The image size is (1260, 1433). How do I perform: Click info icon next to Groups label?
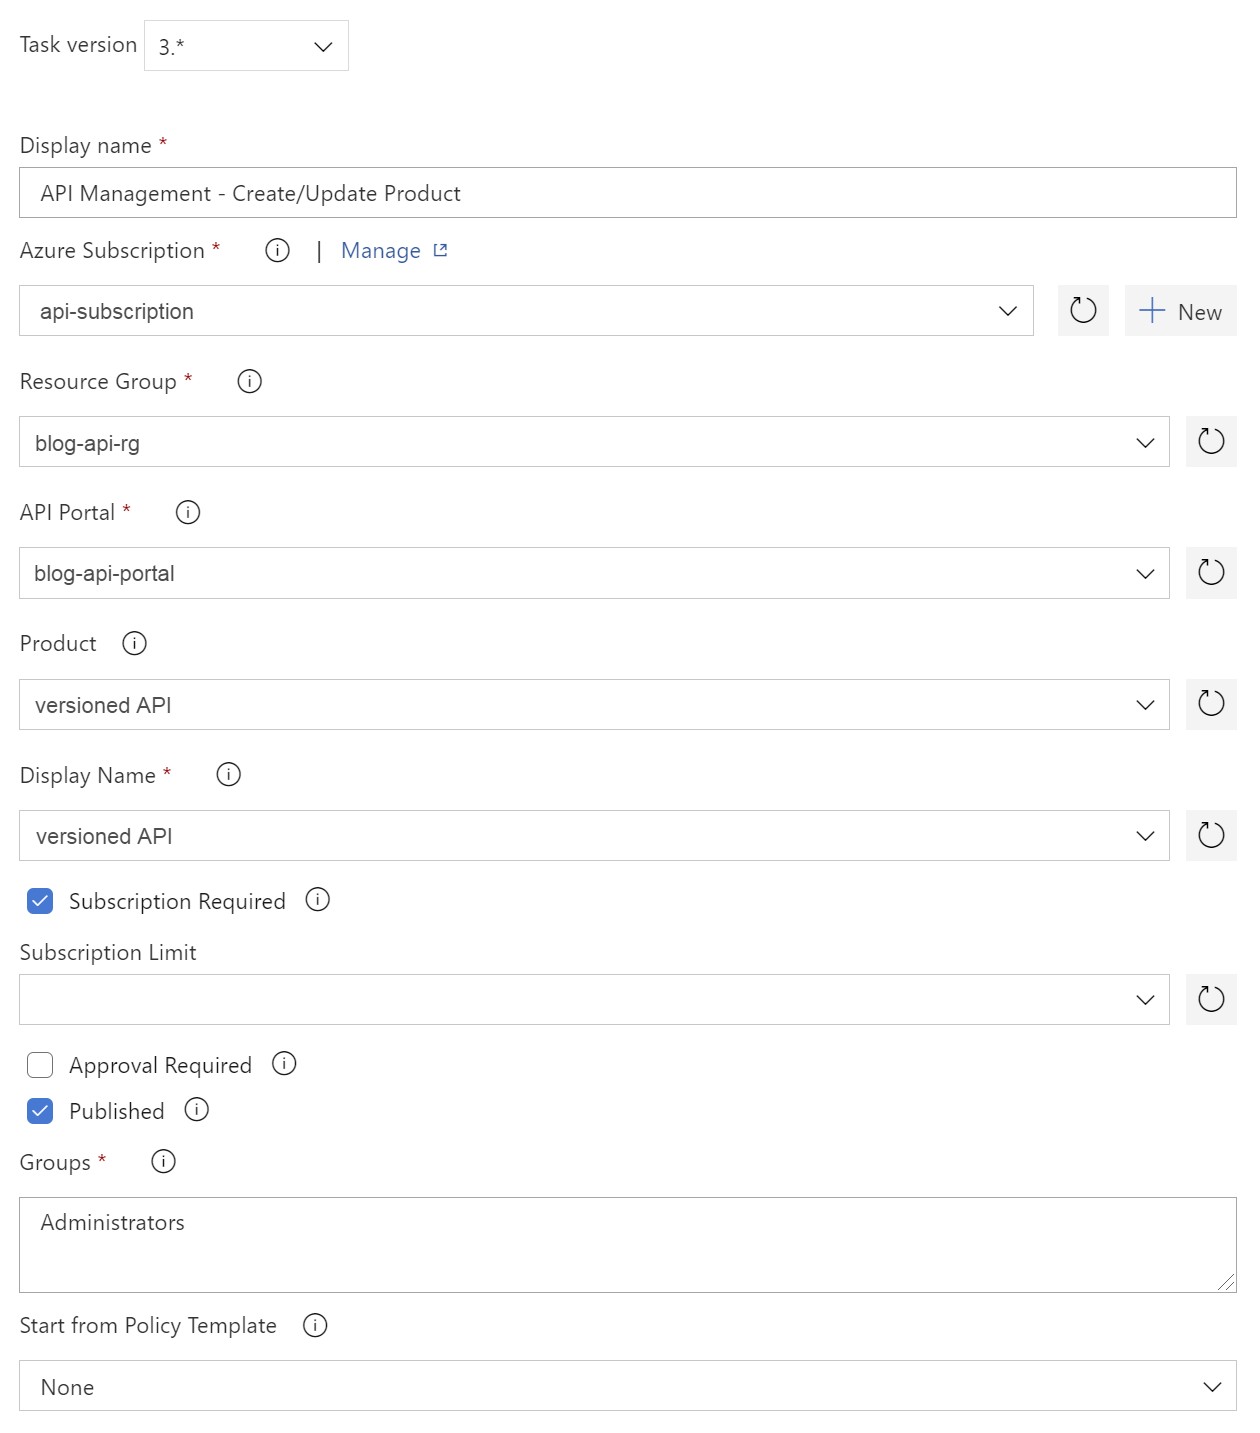click(x=163, y=1161)
